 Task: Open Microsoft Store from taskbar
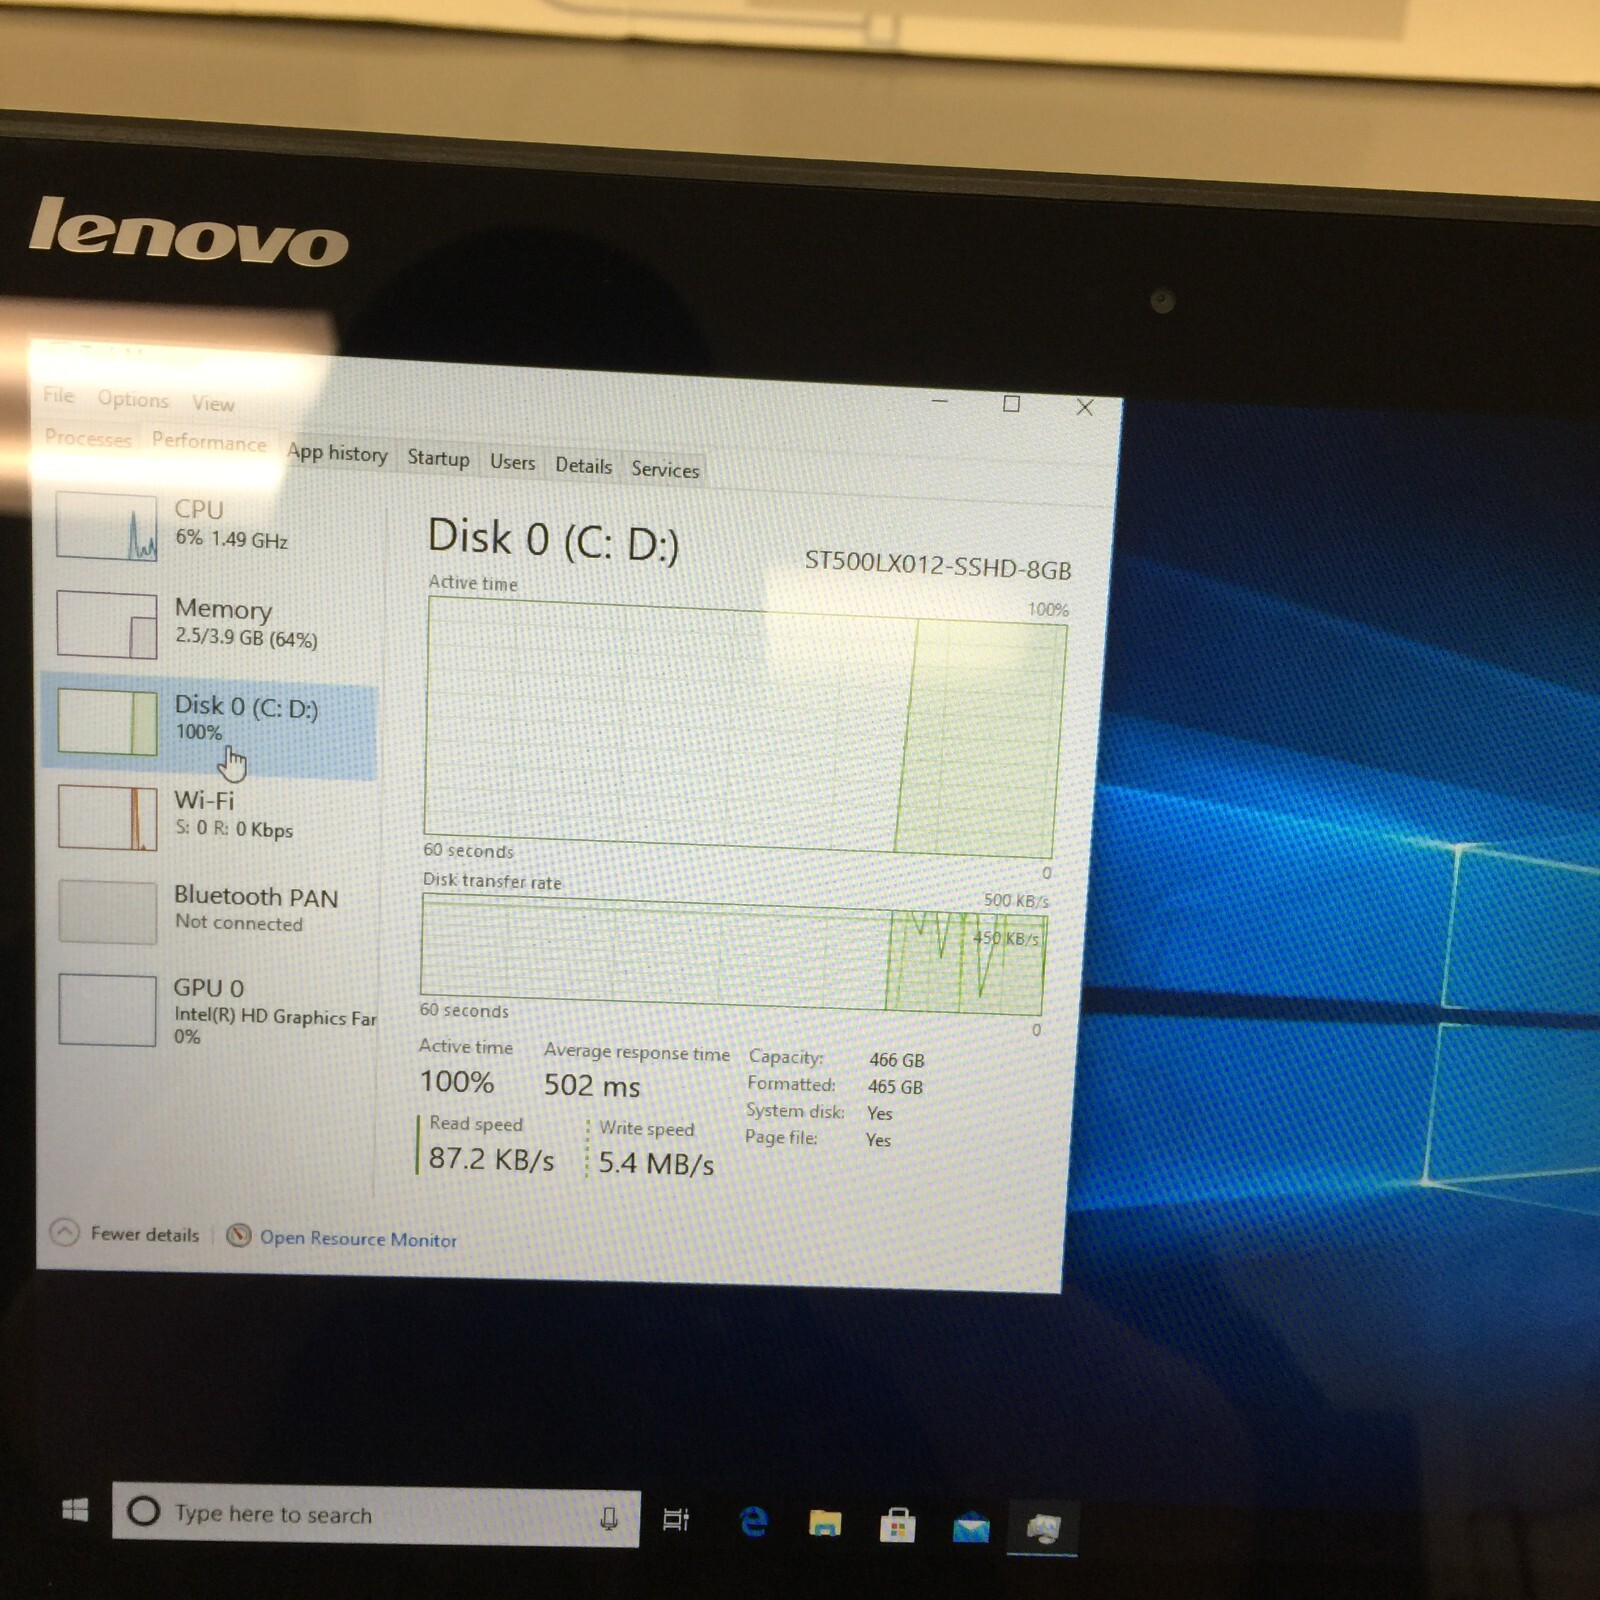point(897,1526)
